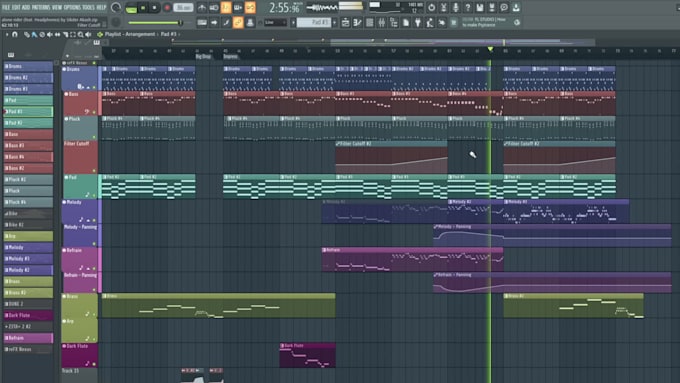Click the arrow right of the pattern selector

coord(334,23)
